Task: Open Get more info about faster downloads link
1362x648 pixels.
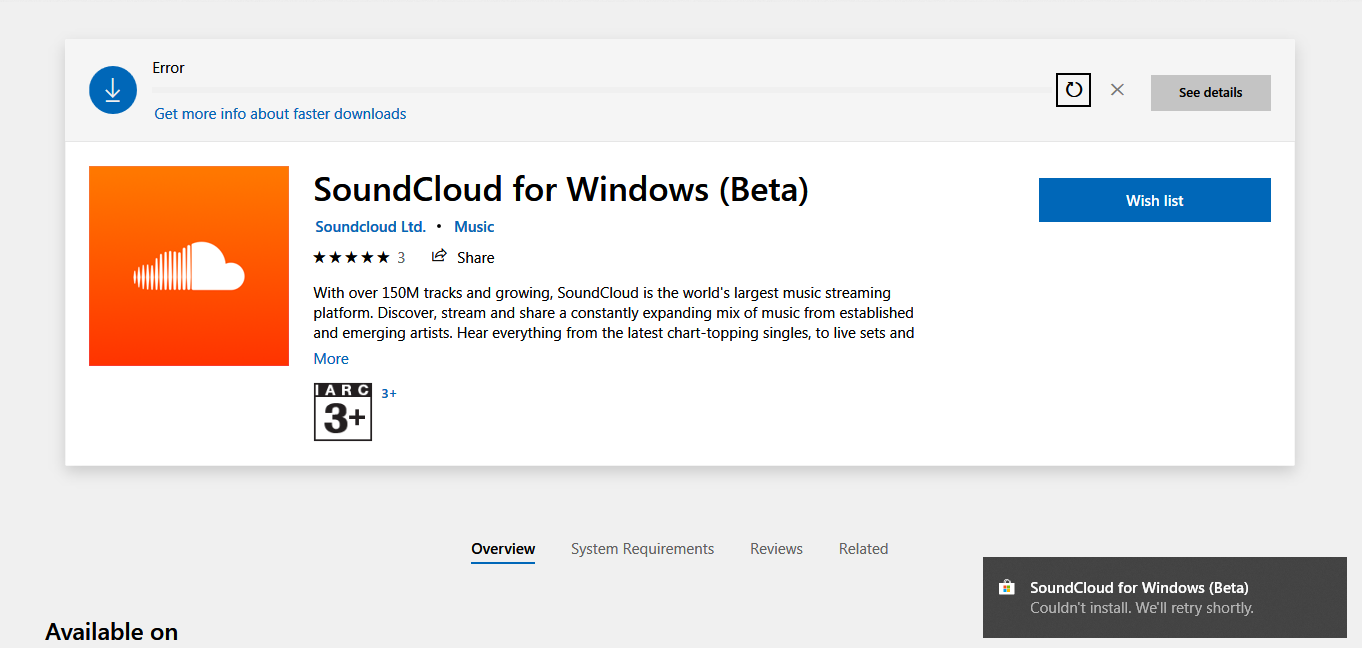Action: (x=280, y=114)
